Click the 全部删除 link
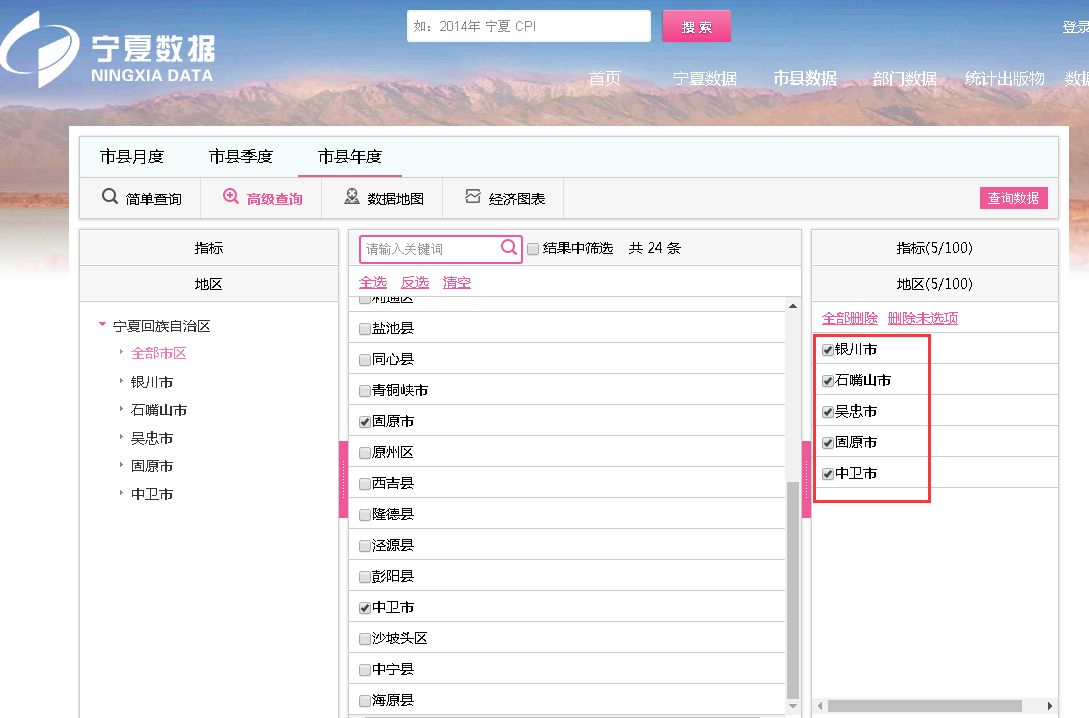 [849, 318]
